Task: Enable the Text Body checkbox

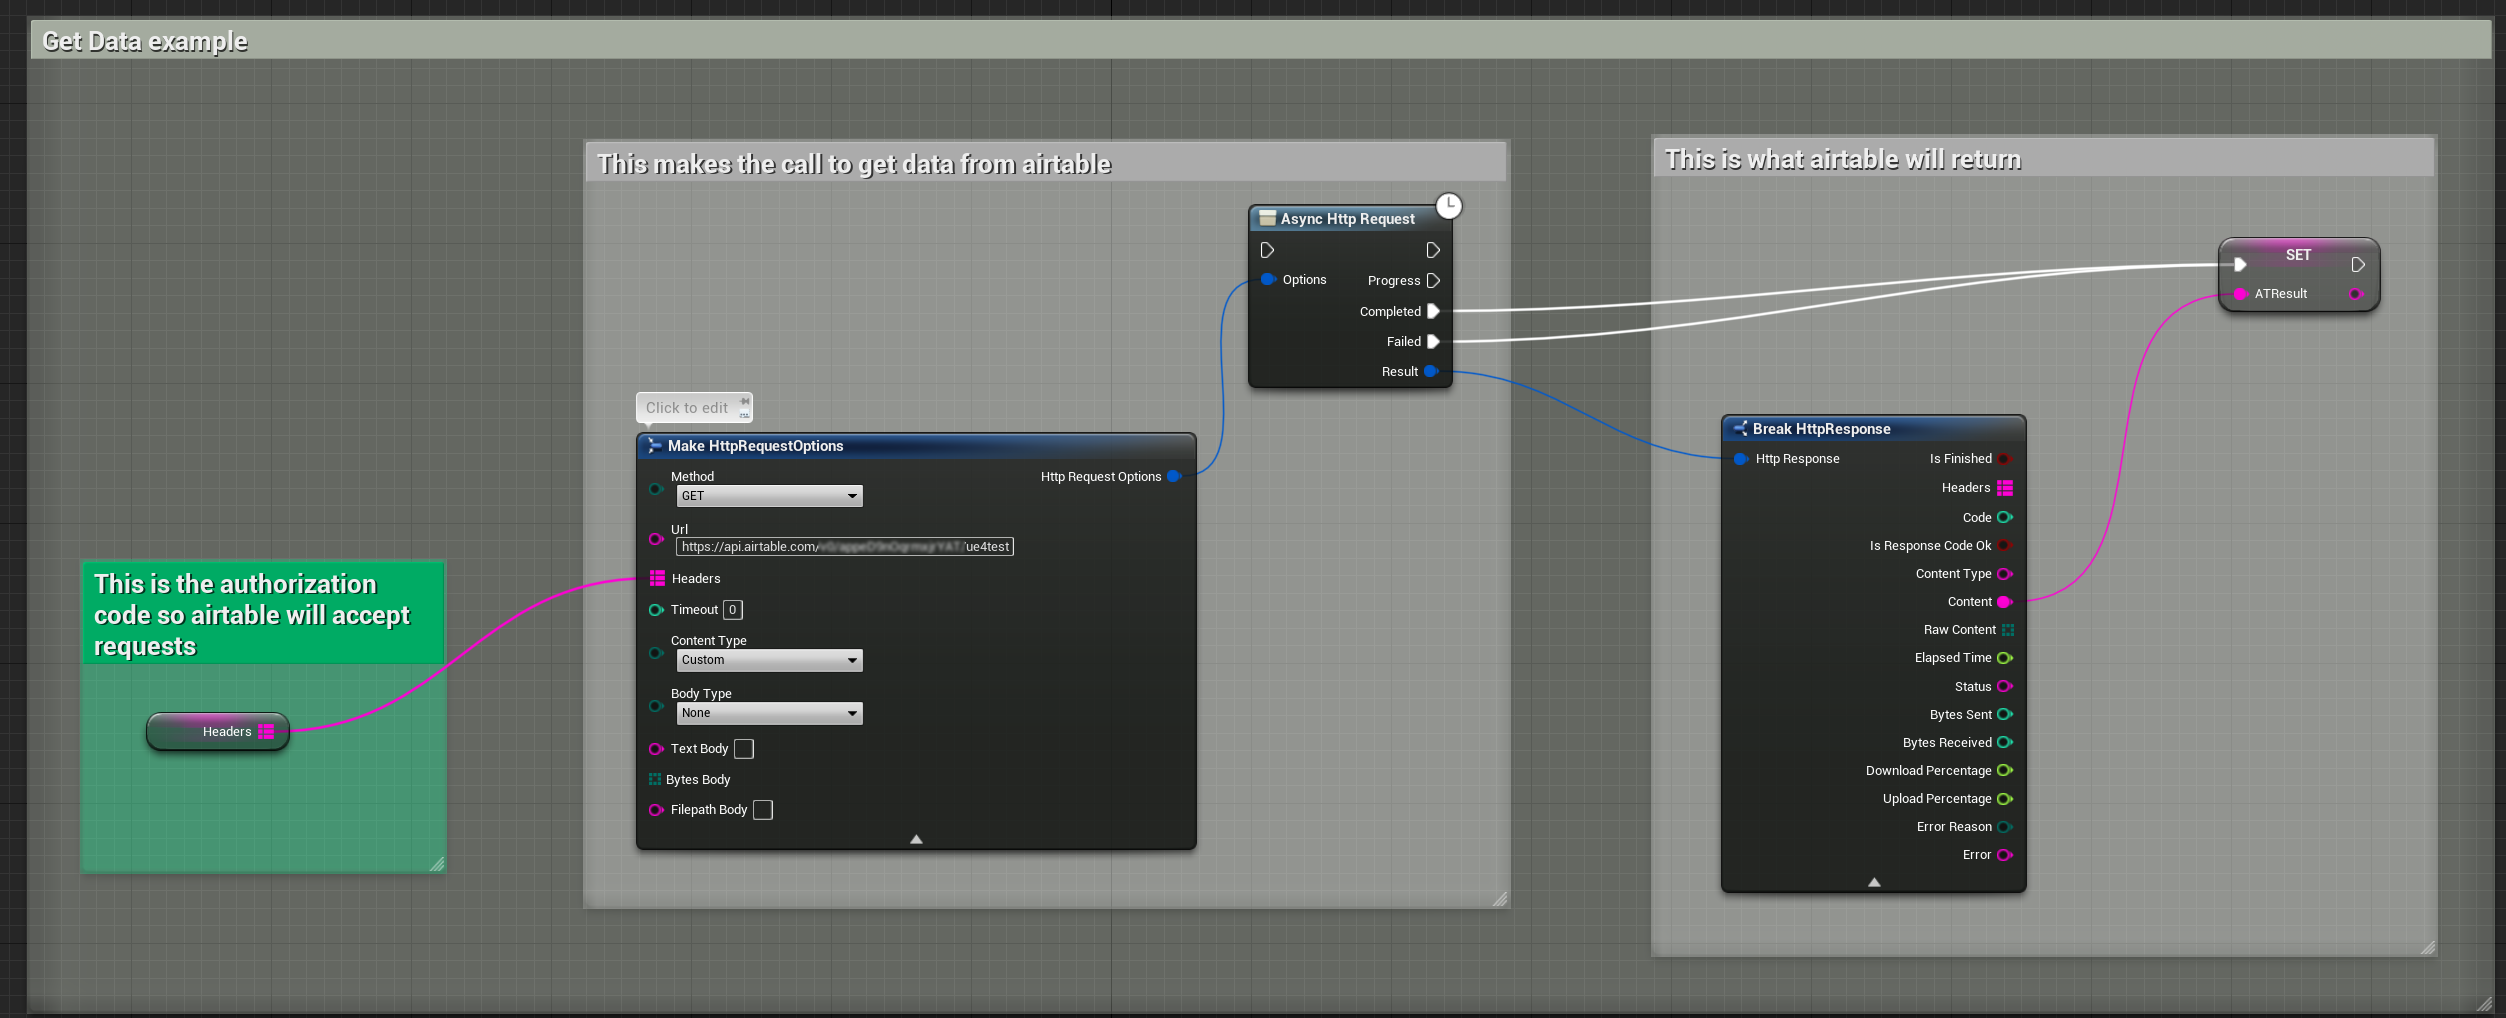Action: (743, 748)
